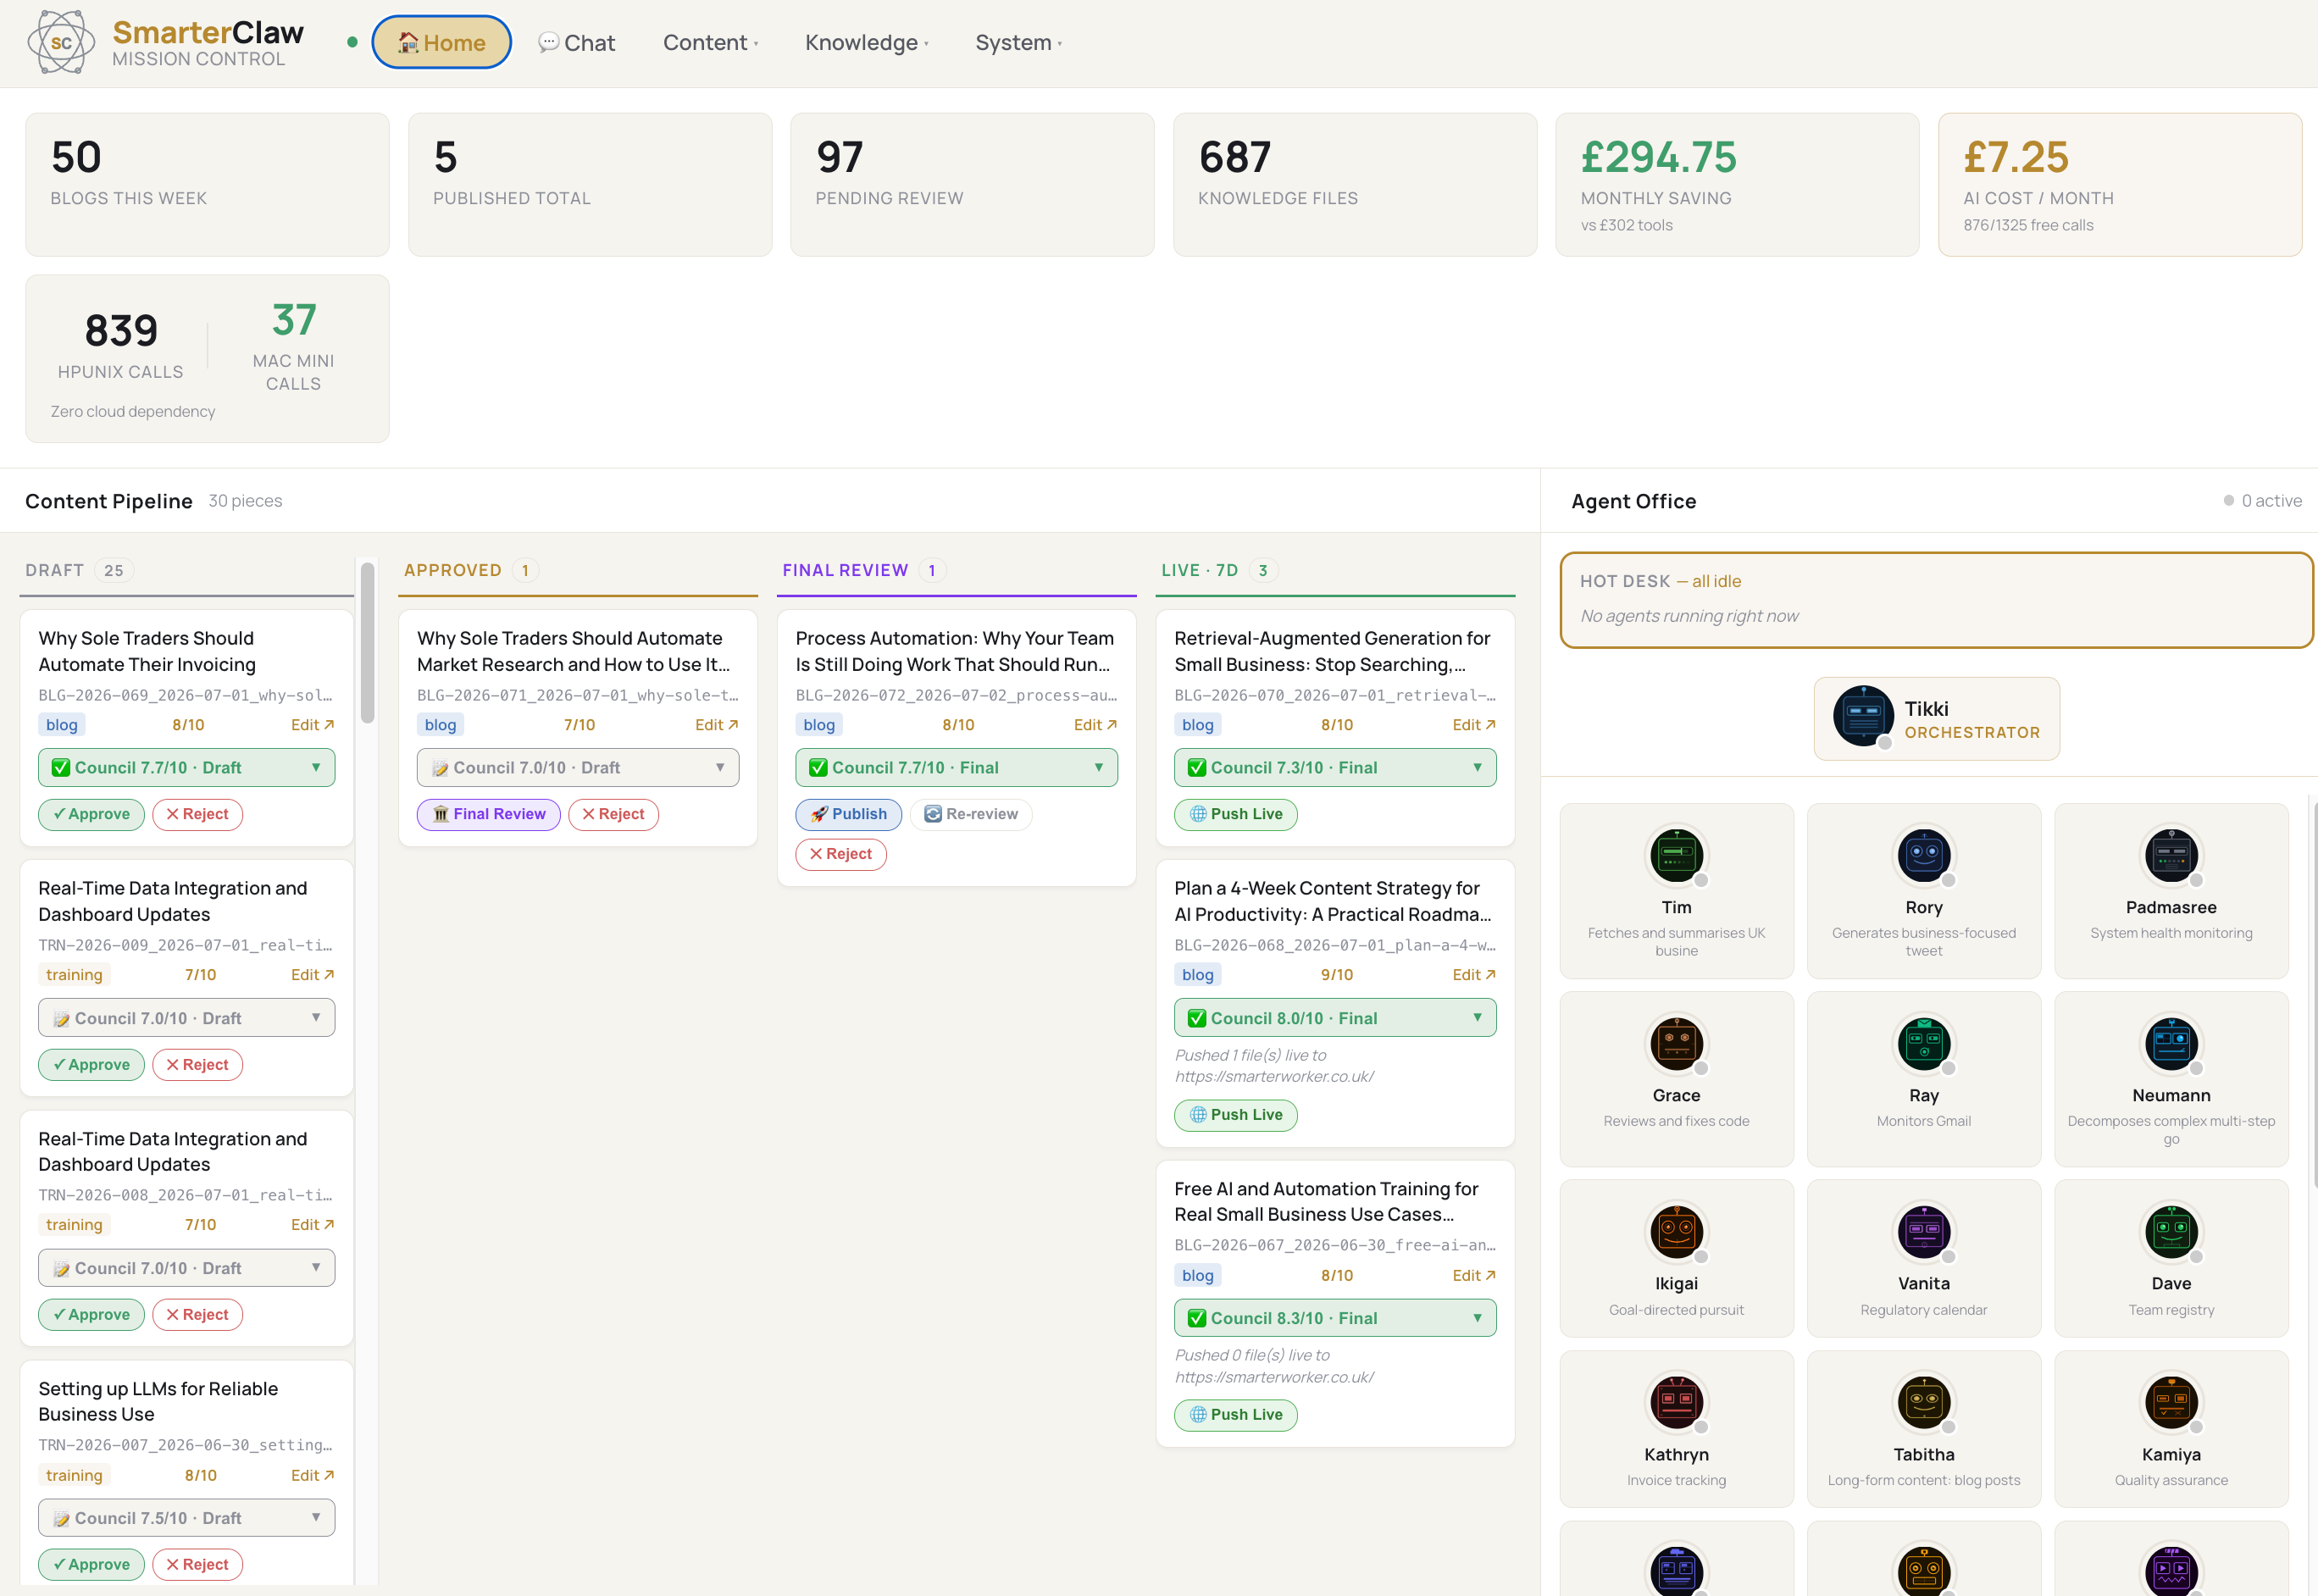Expand Council 7.0/10 Draft dropdown in Approved column

coord(578,768)
